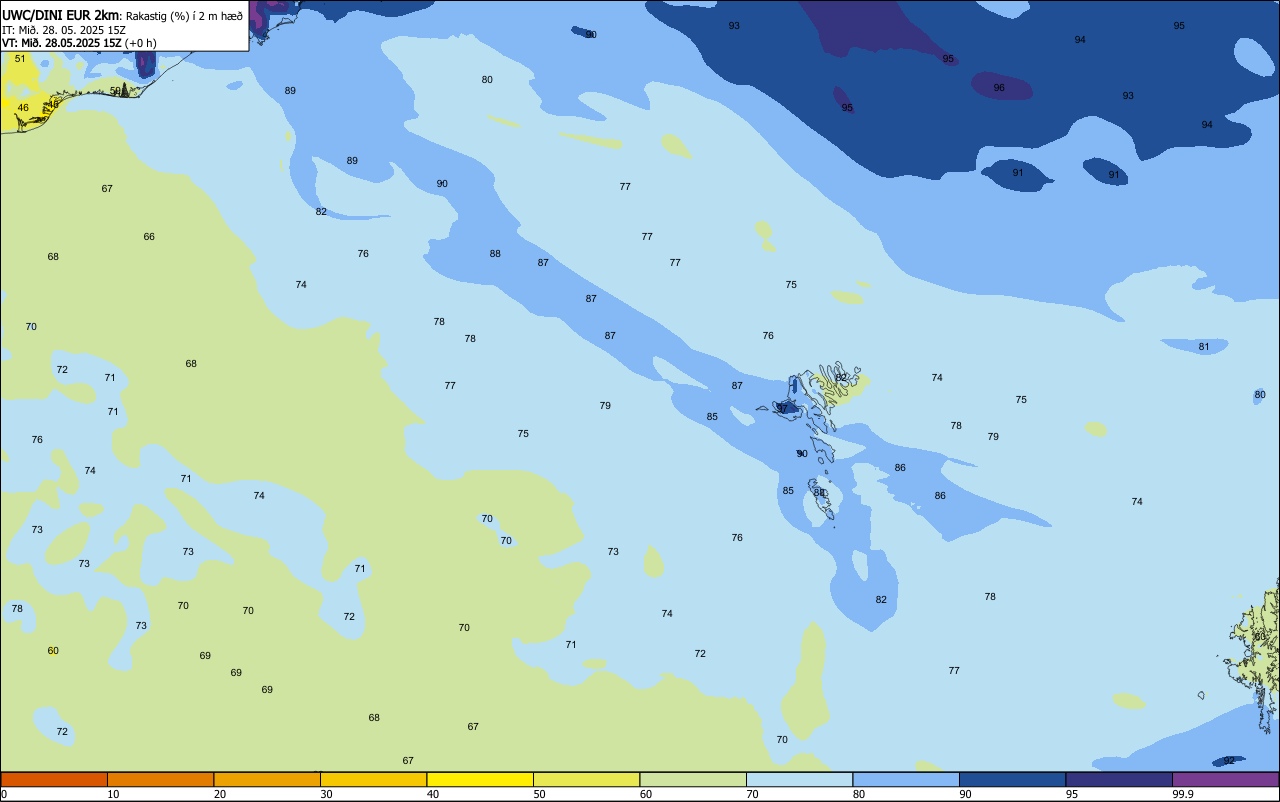Select the map value 88
The width and height of the screenshot is (1280, 802).
pyautogui.click(x=495, y=254)
